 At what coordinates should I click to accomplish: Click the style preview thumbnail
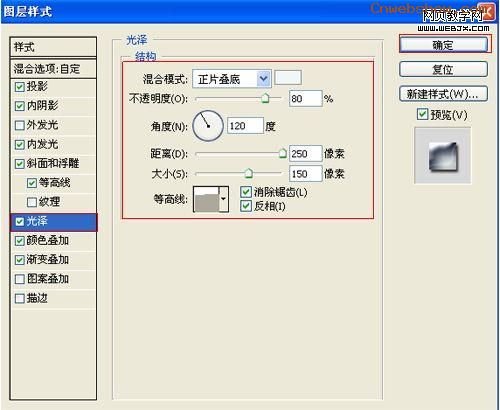443,155
